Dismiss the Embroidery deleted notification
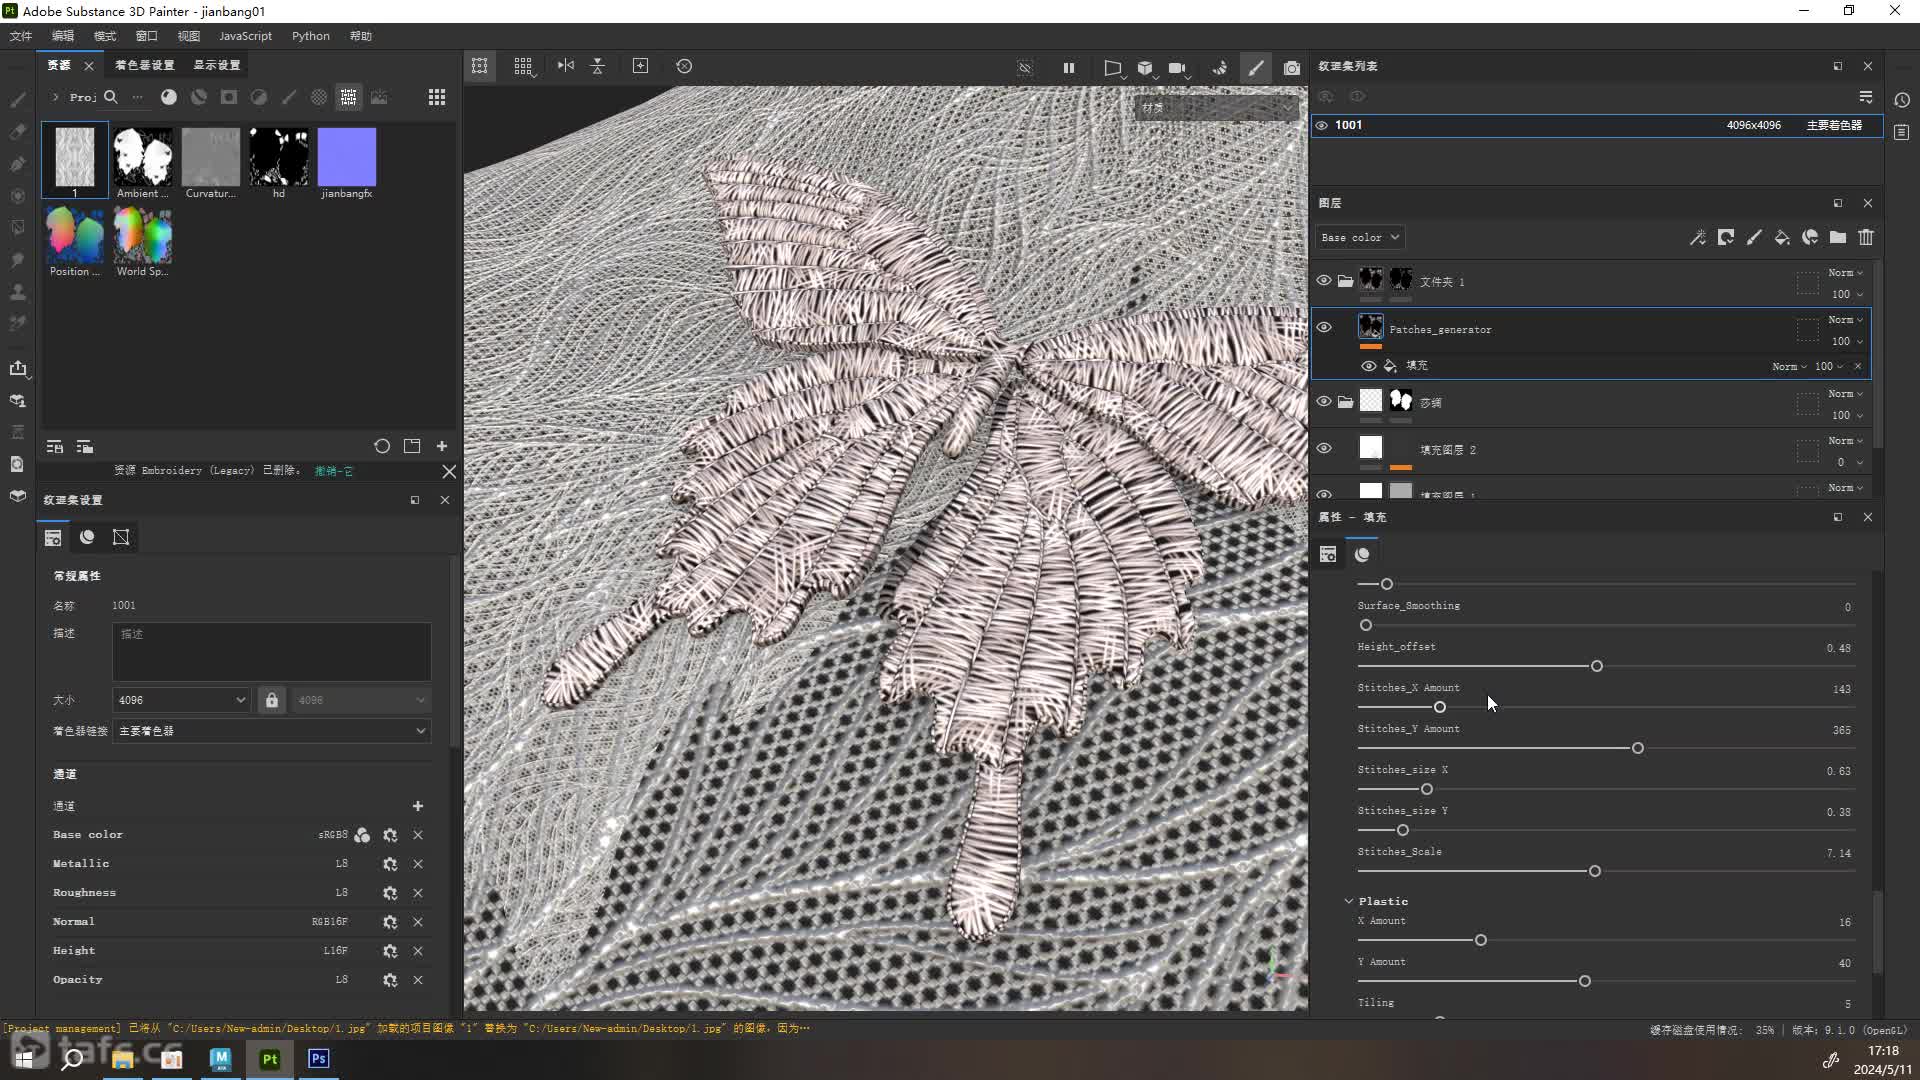This screenshot has width=1920, height=1080. (x=449, y=471)
